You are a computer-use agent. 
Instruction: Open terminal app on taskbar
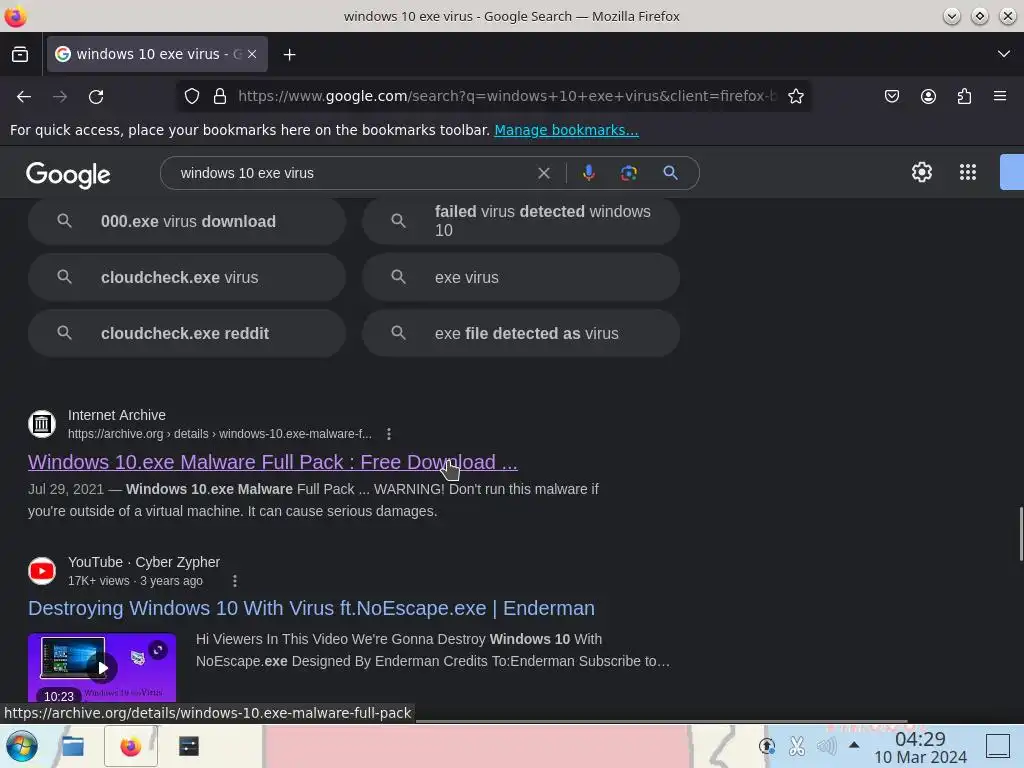189,746
